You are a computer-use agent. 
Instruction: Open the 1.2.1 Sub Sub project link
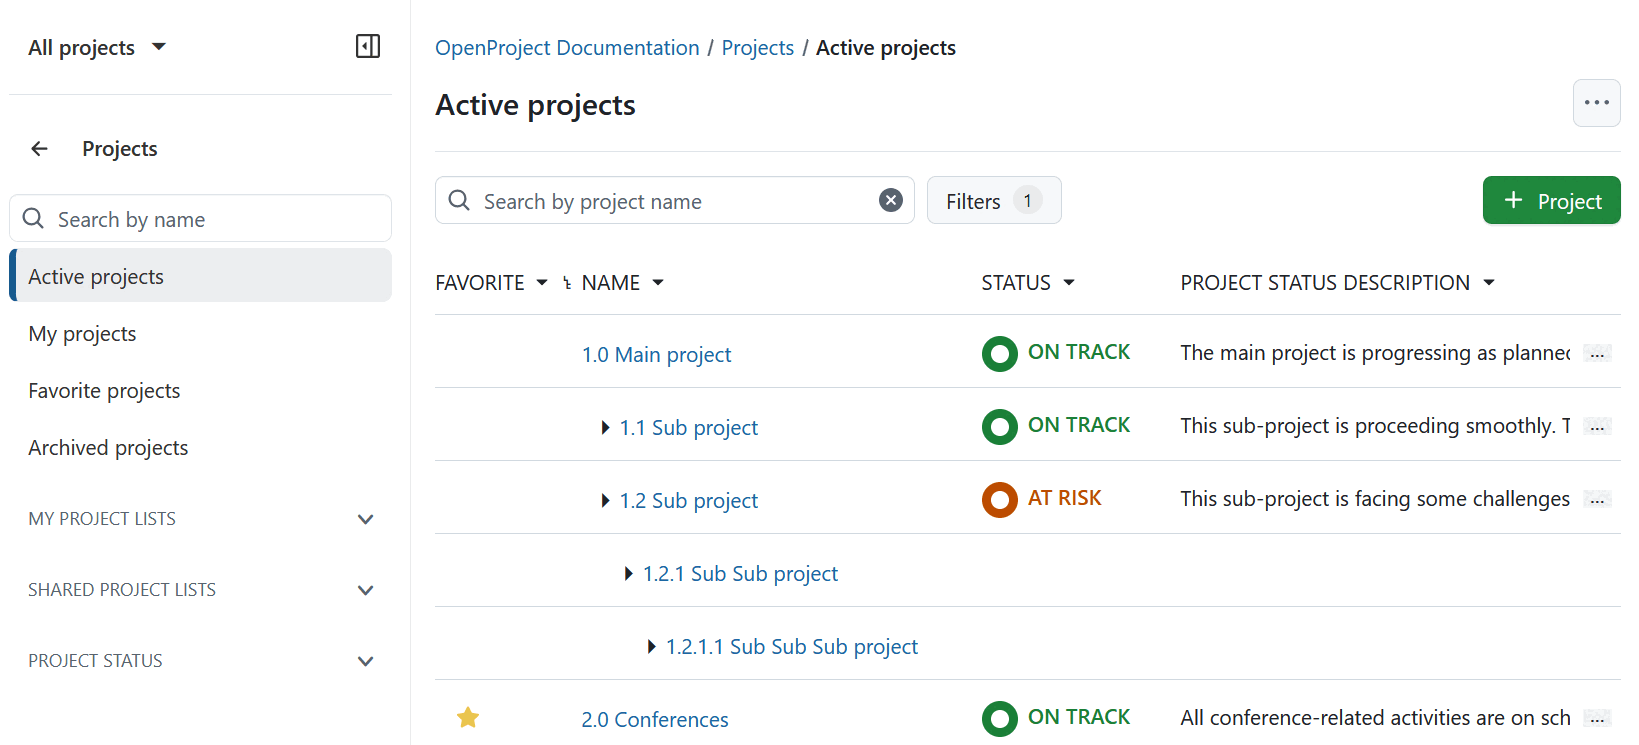[740, 574]
